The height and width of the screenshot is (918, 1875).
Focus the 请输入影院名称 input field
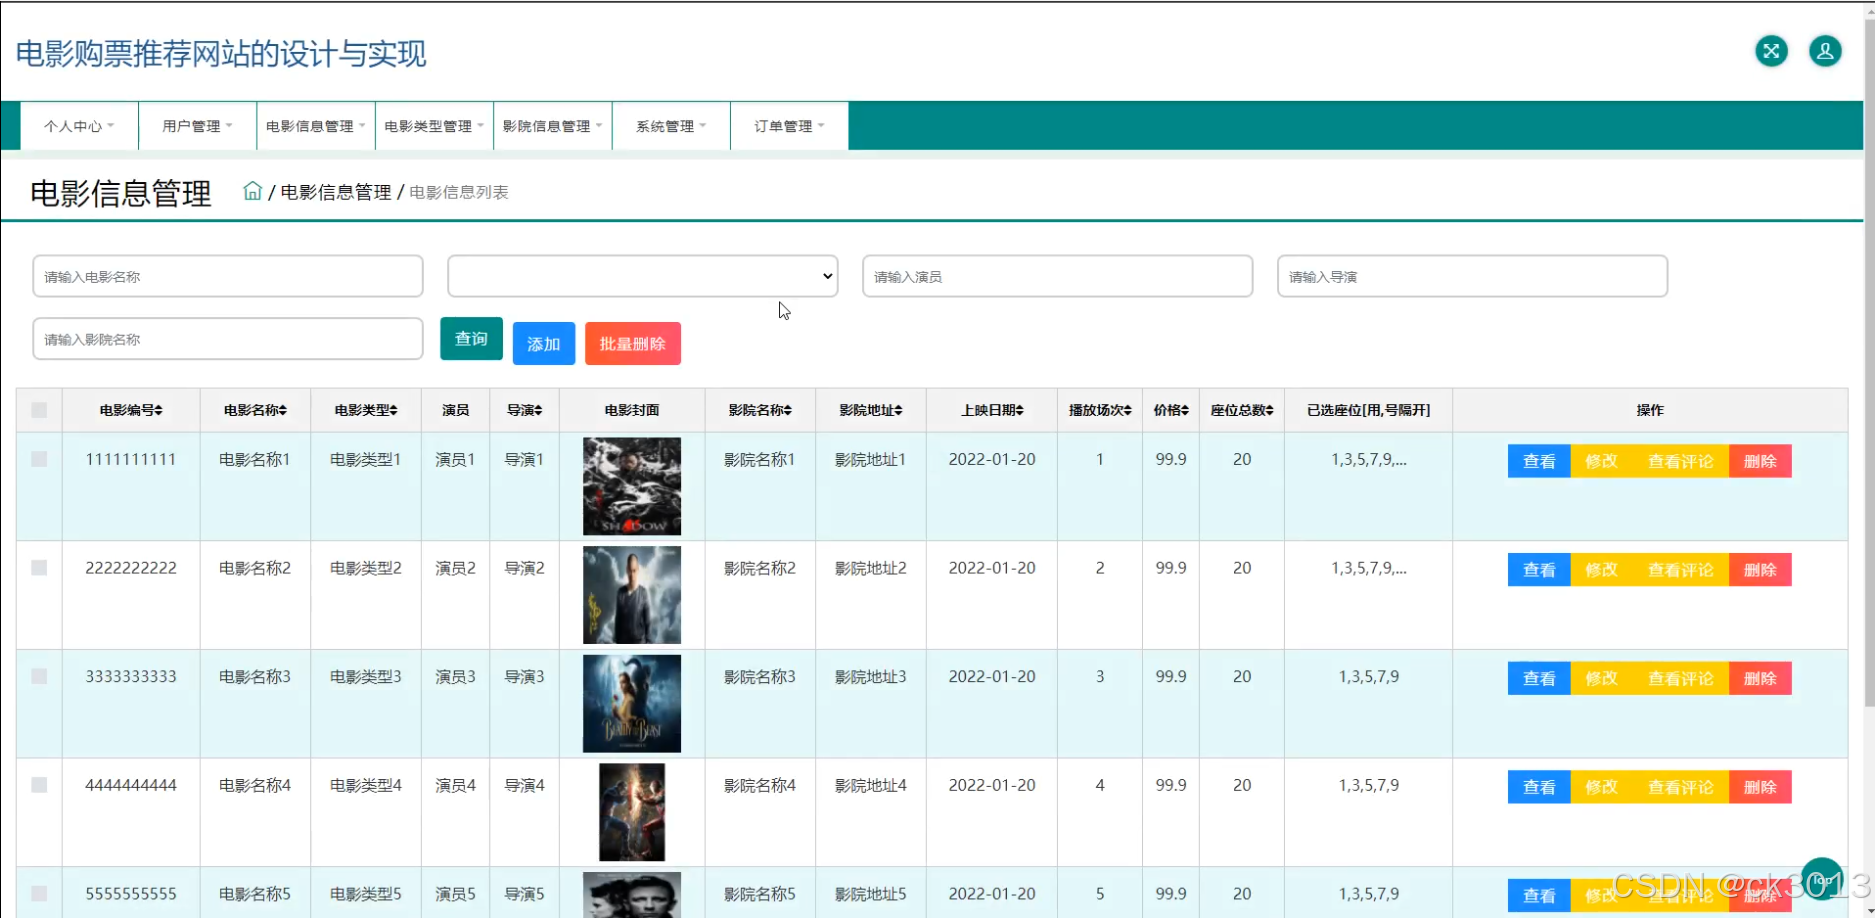tap(228, 339)
